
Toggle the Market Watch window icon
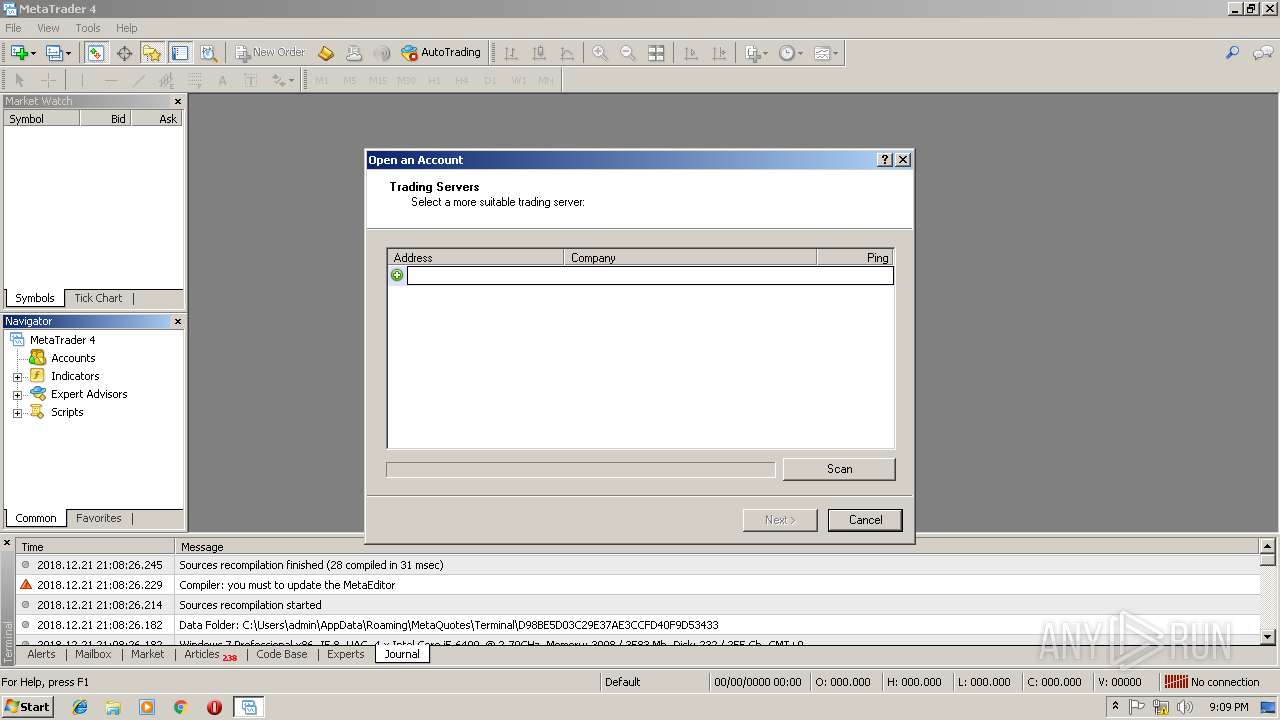(95, 53)
